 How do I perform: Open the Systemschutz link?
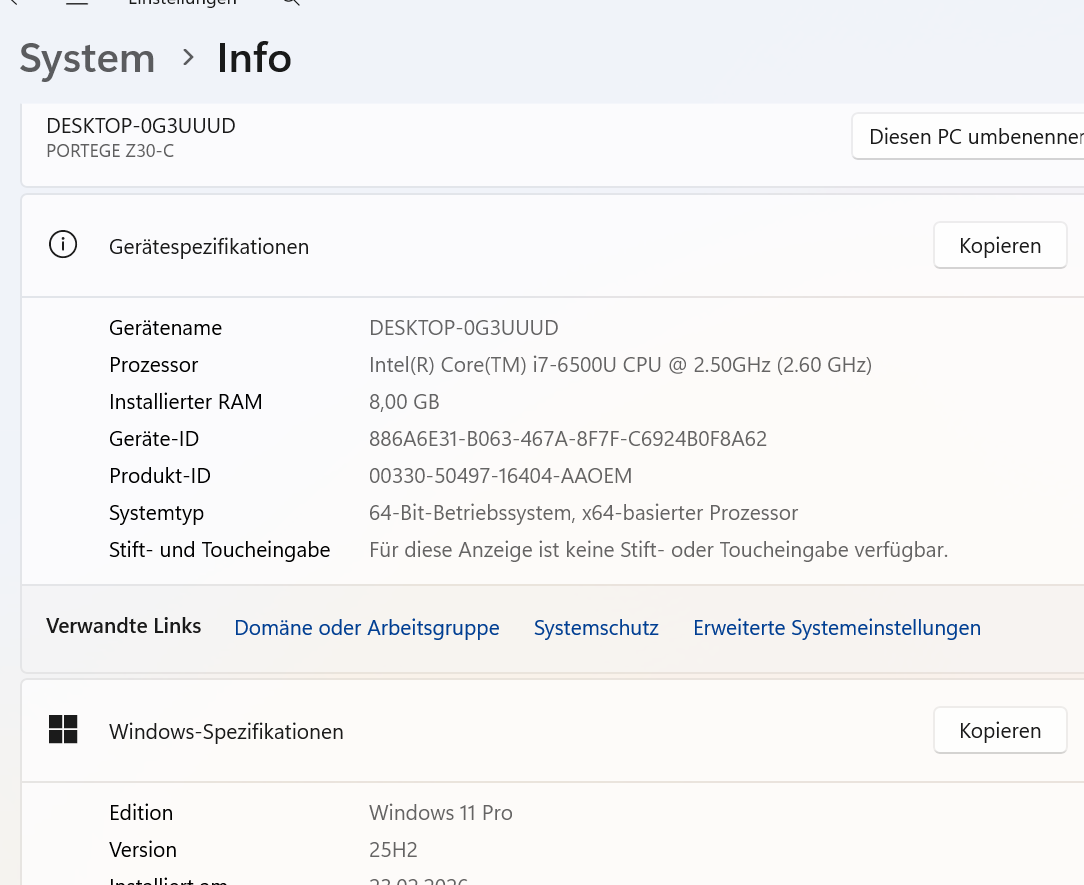596,628
